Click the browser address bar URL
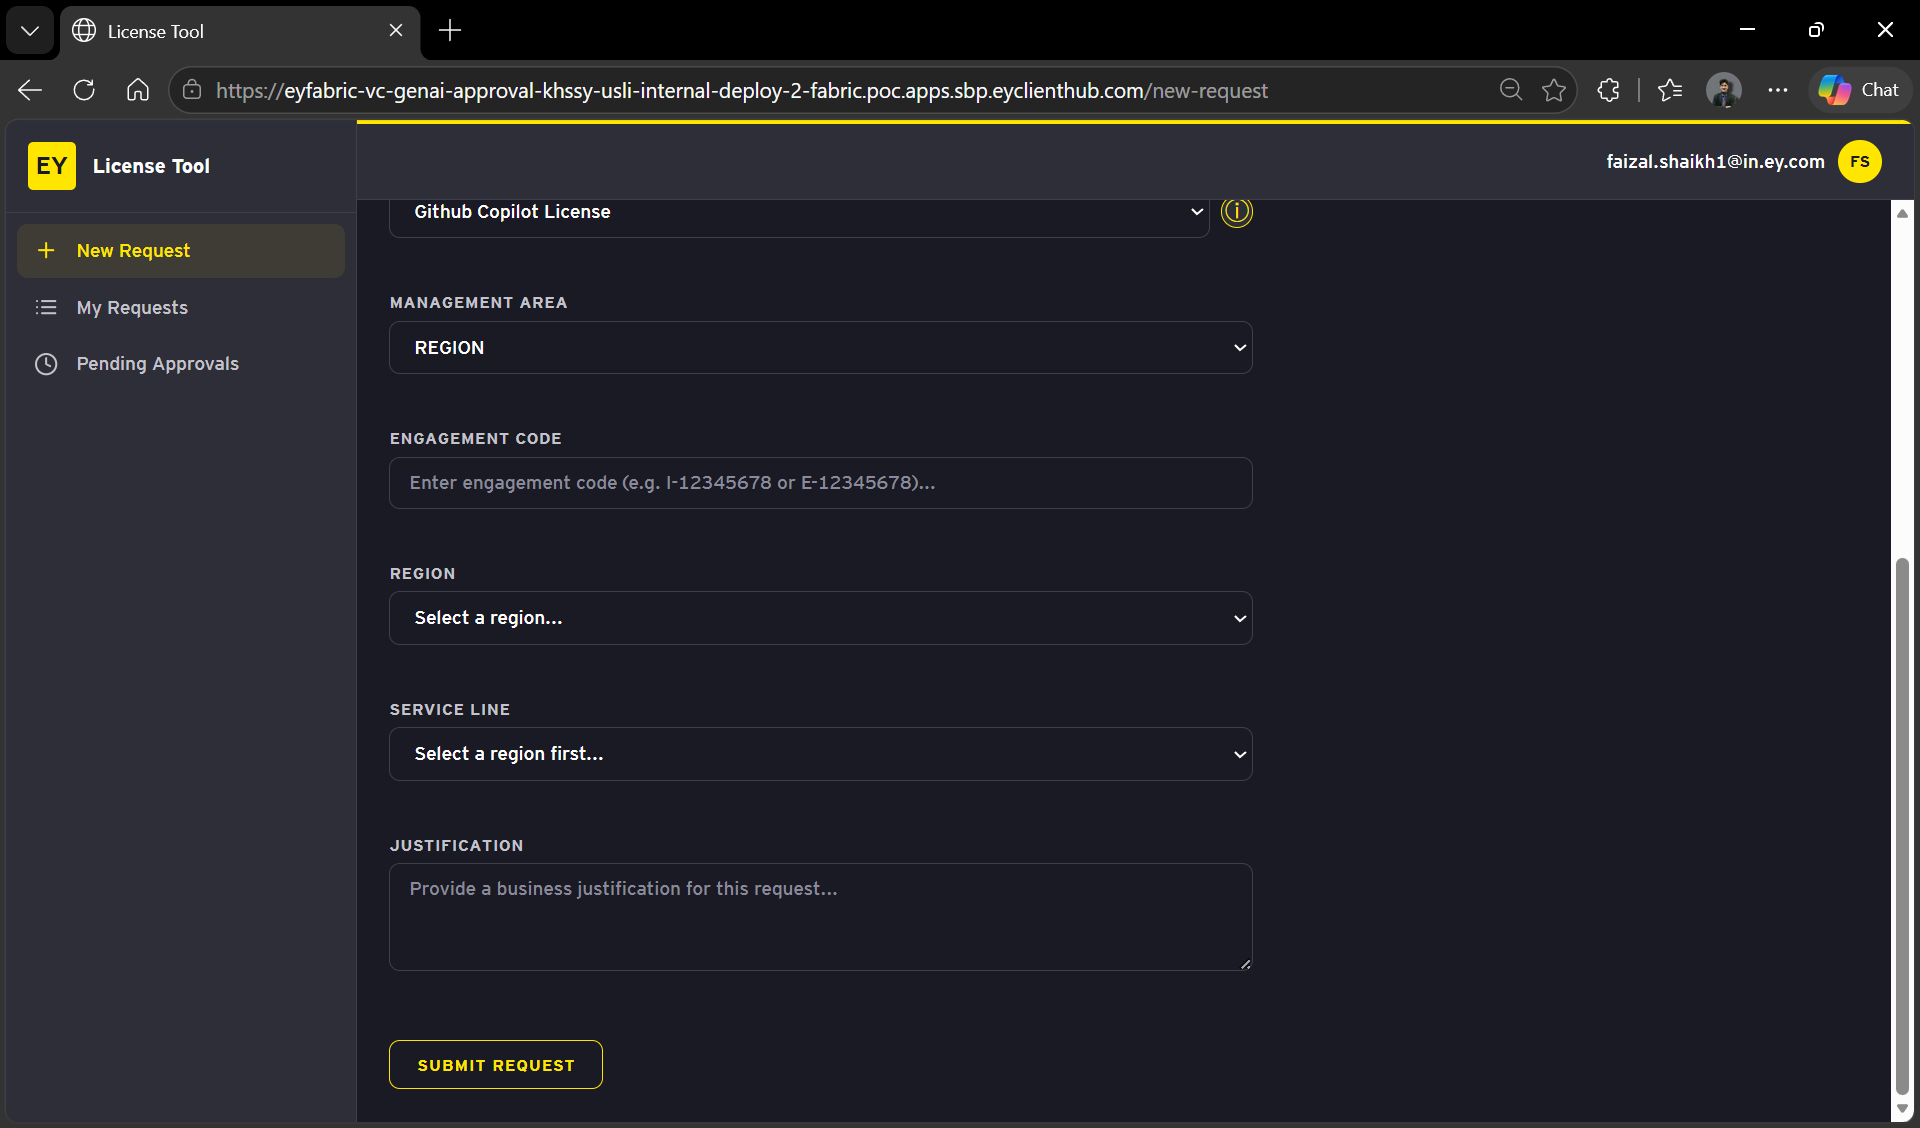 742,91
